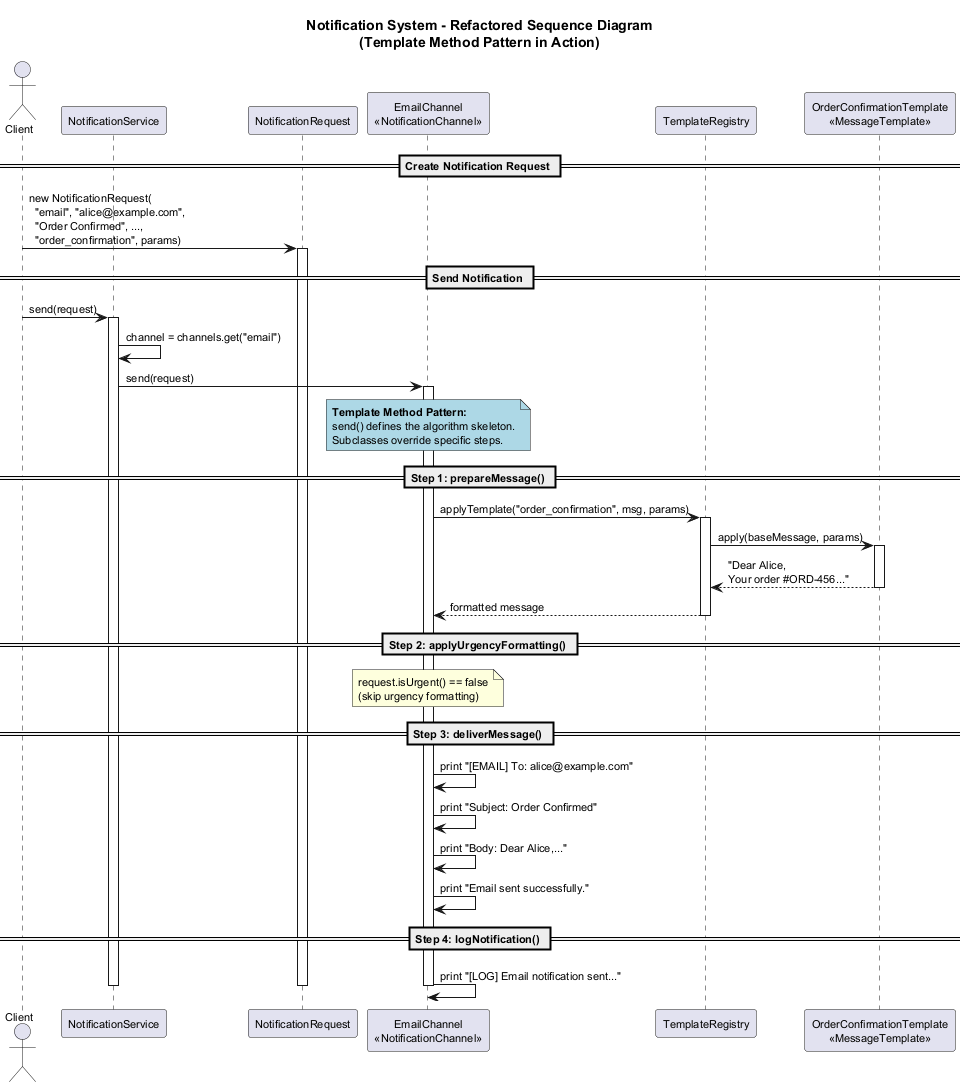Select the bottom NotificationRequest participant box
This screenshot has width=966, height=1087.
click(302, 1024)
